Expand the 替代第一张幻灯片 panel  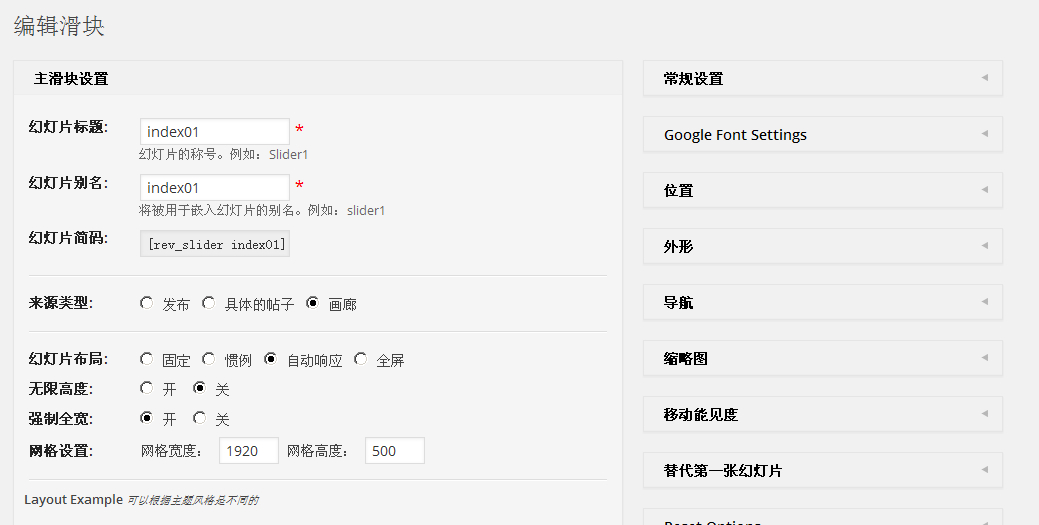[821, 470]
